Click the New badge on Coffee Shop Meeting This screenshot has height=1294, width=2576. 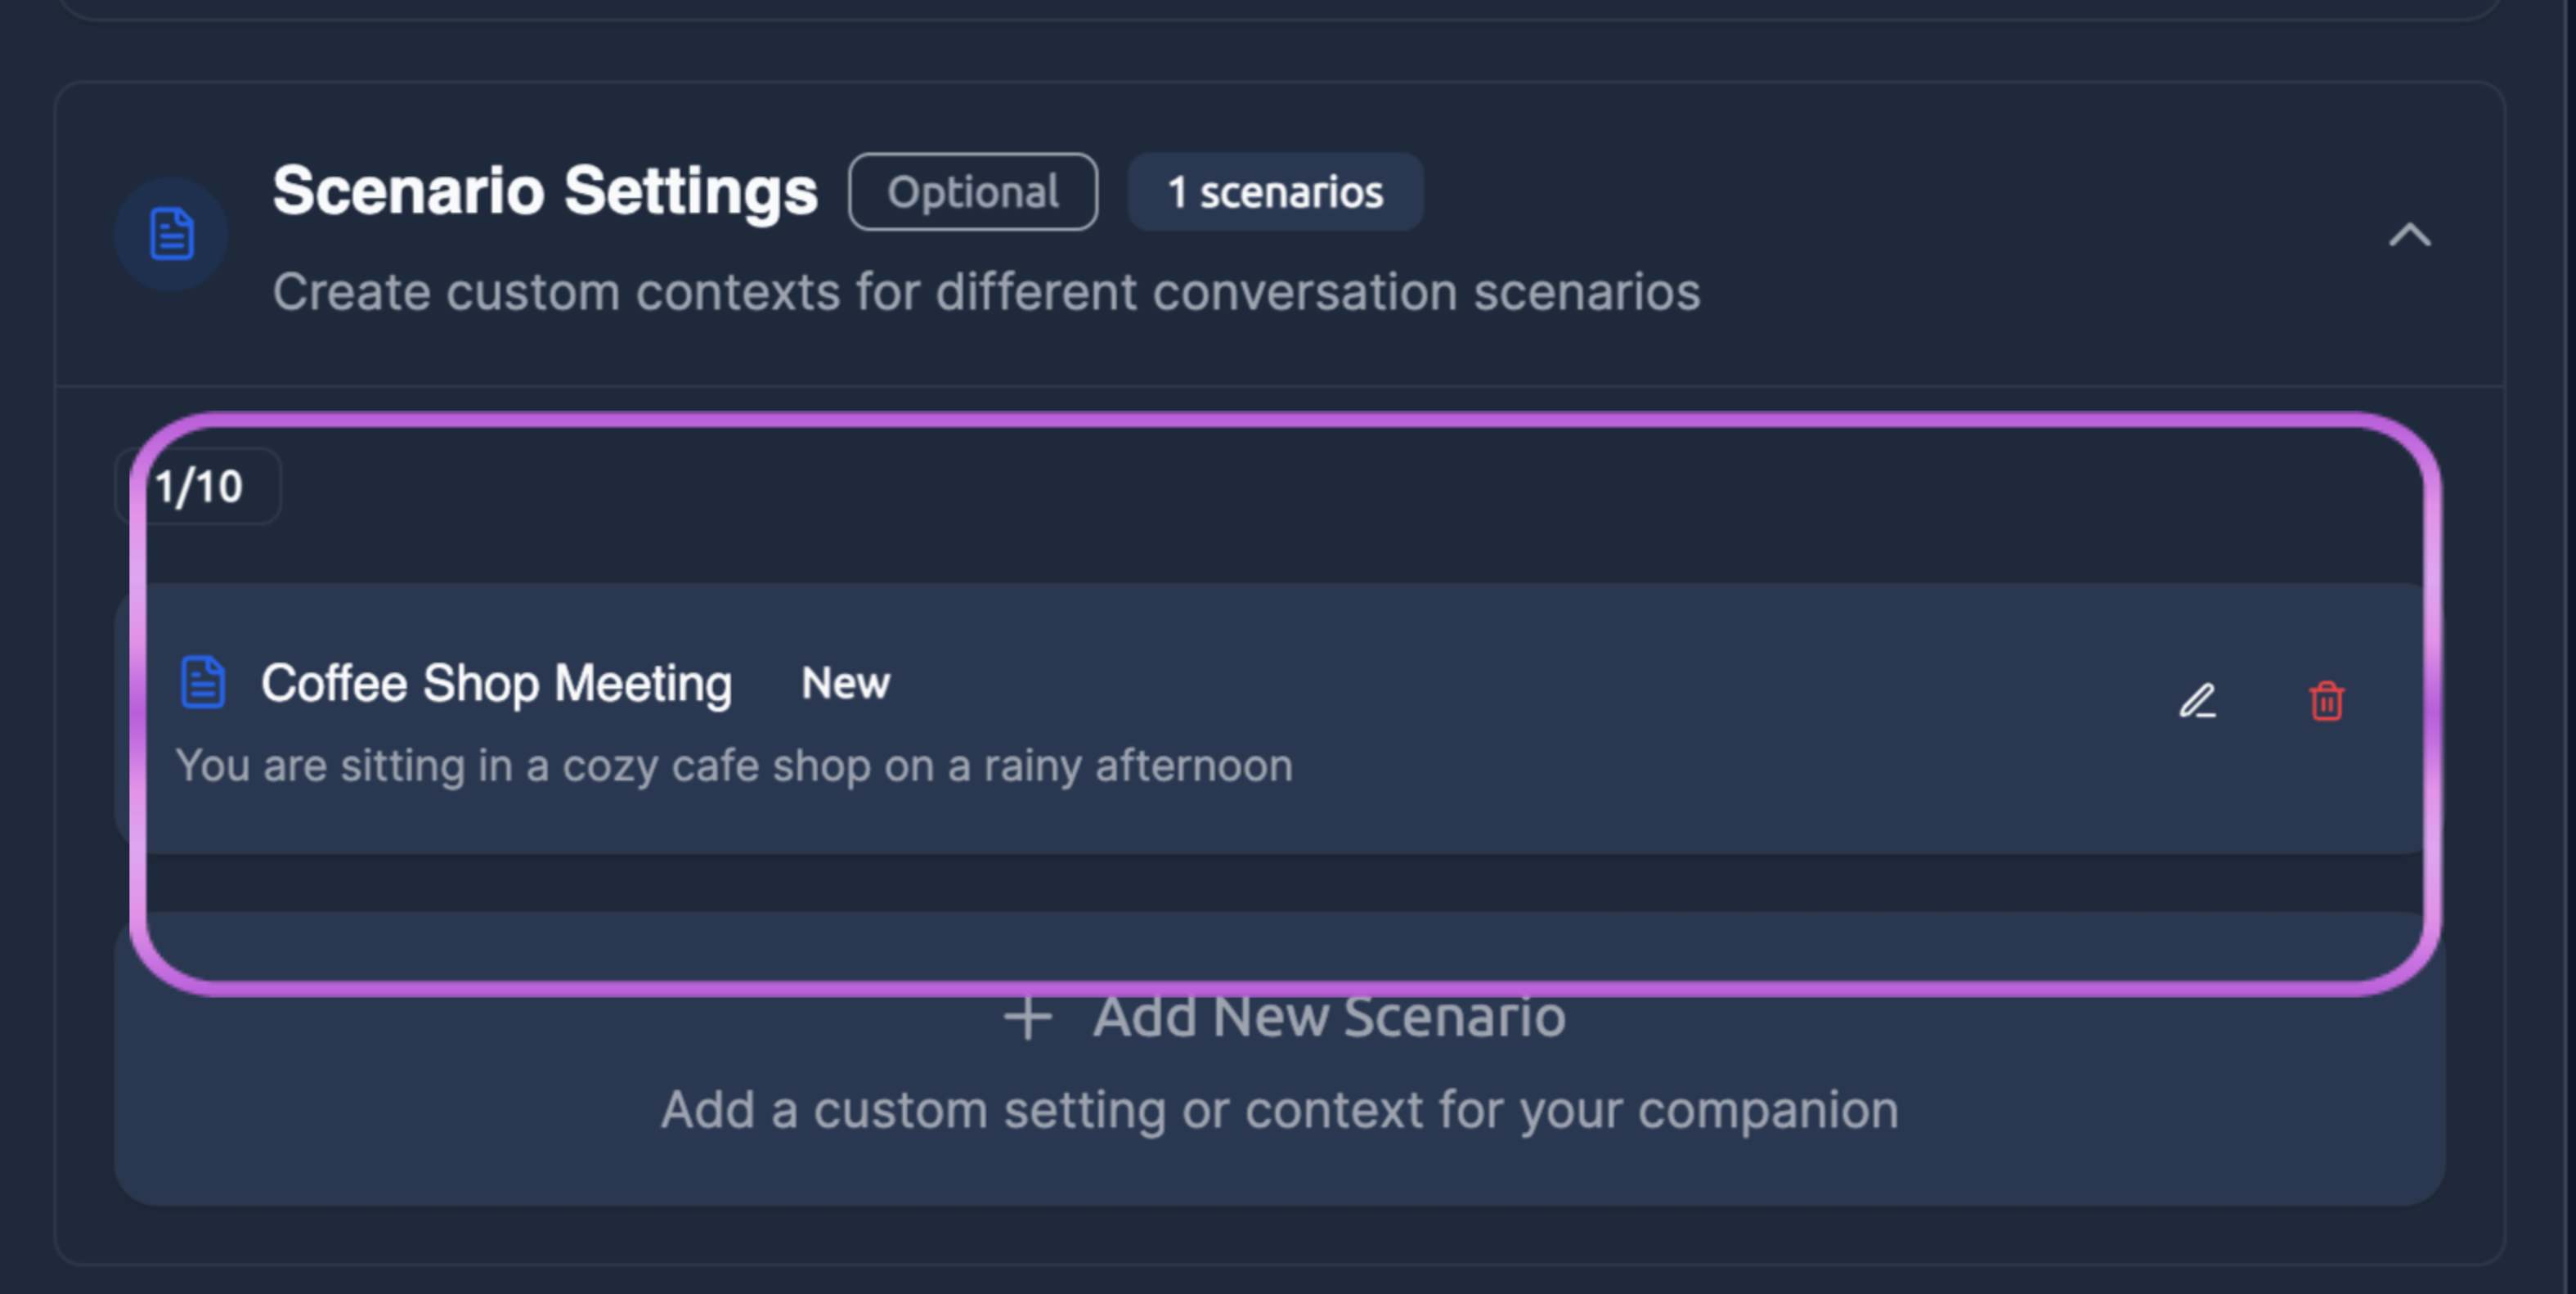click(845, 683)
